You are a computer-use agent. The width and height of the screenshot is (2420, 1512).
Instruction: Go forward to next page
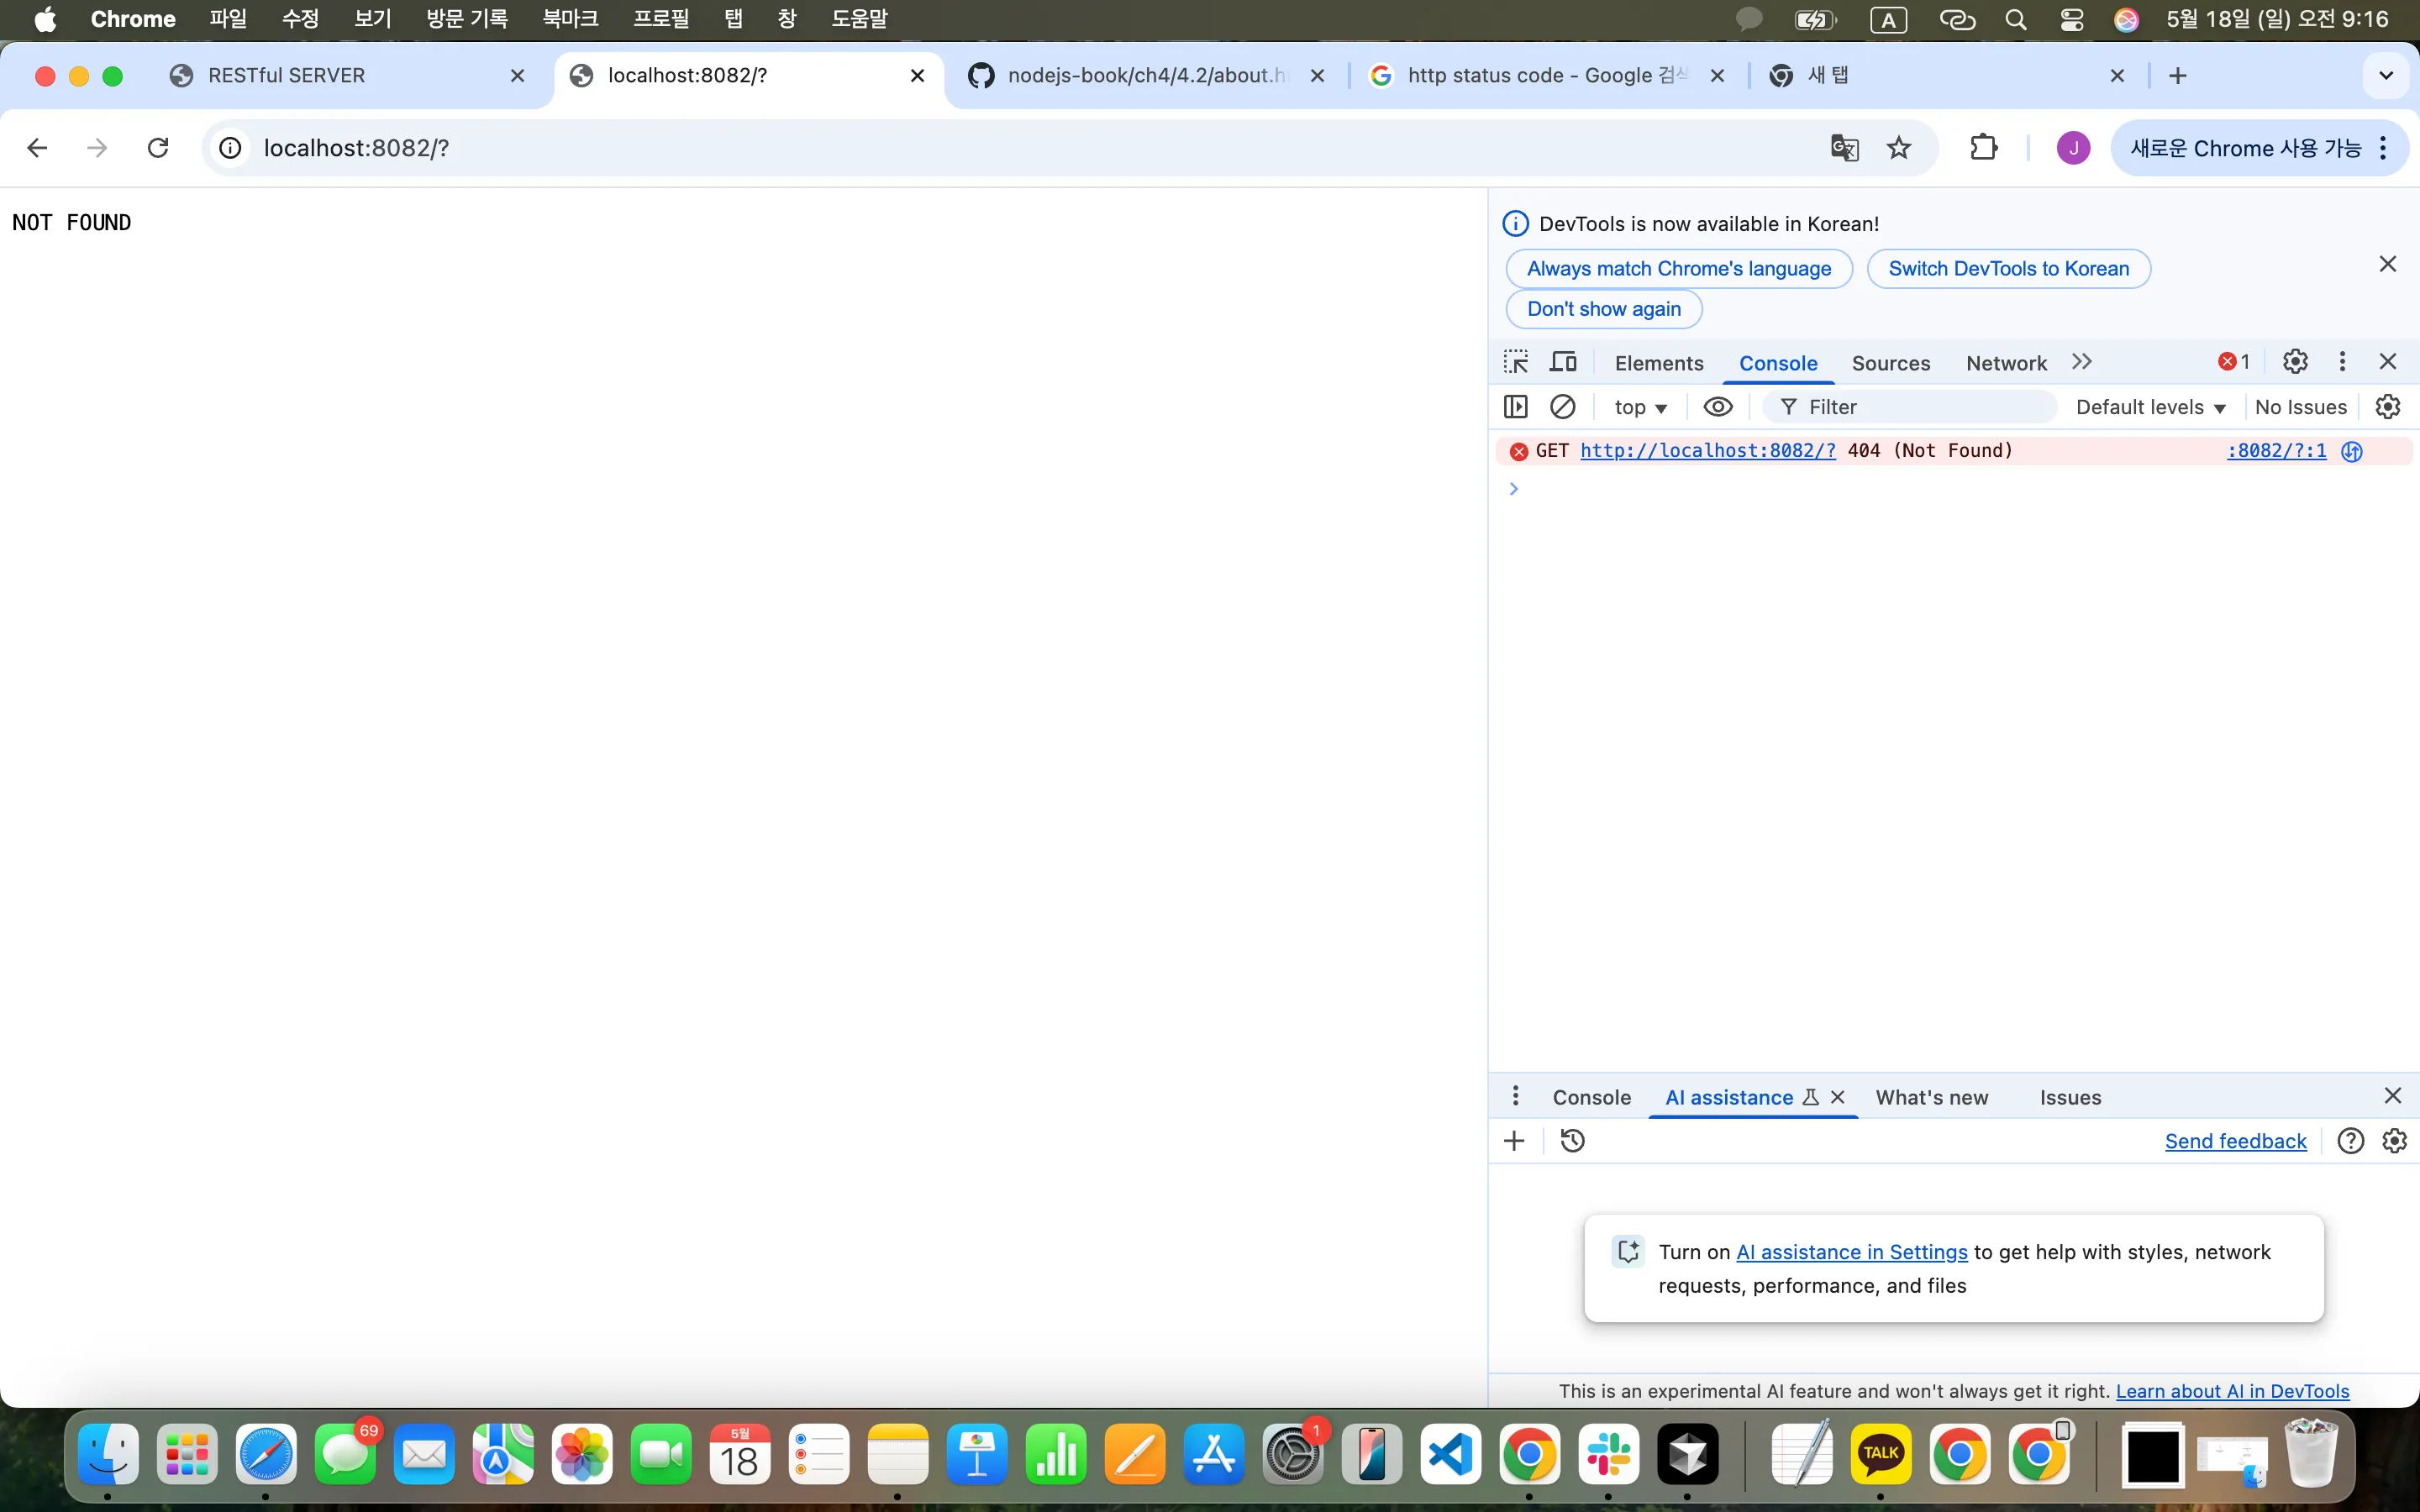pos(97,148)
